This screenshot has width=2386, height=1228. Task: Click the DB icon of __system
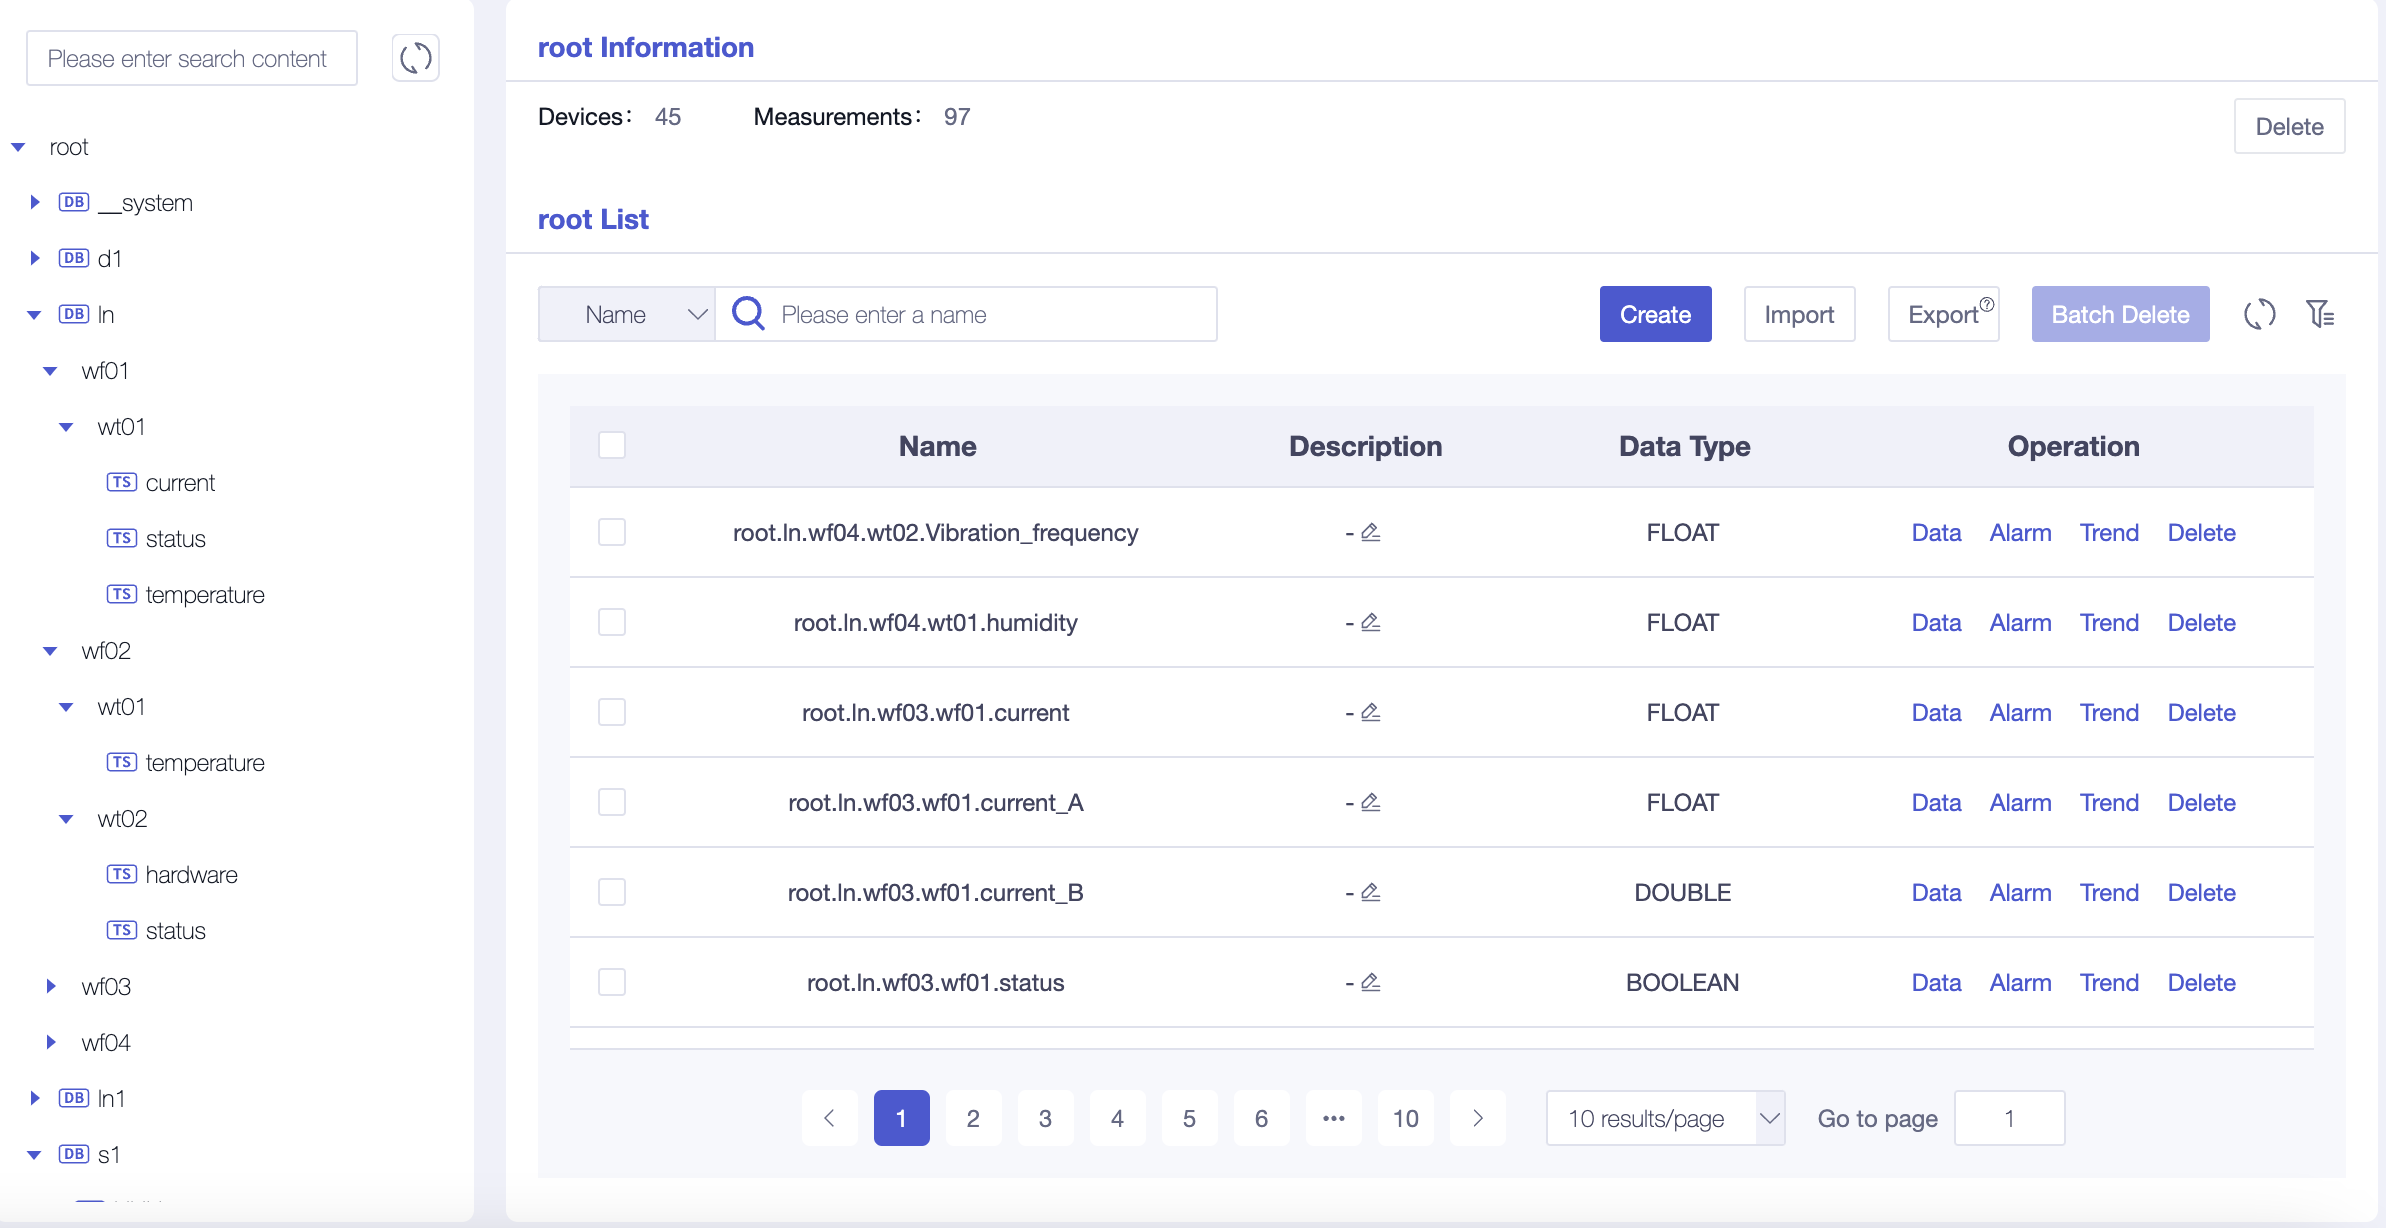[74, 202]
